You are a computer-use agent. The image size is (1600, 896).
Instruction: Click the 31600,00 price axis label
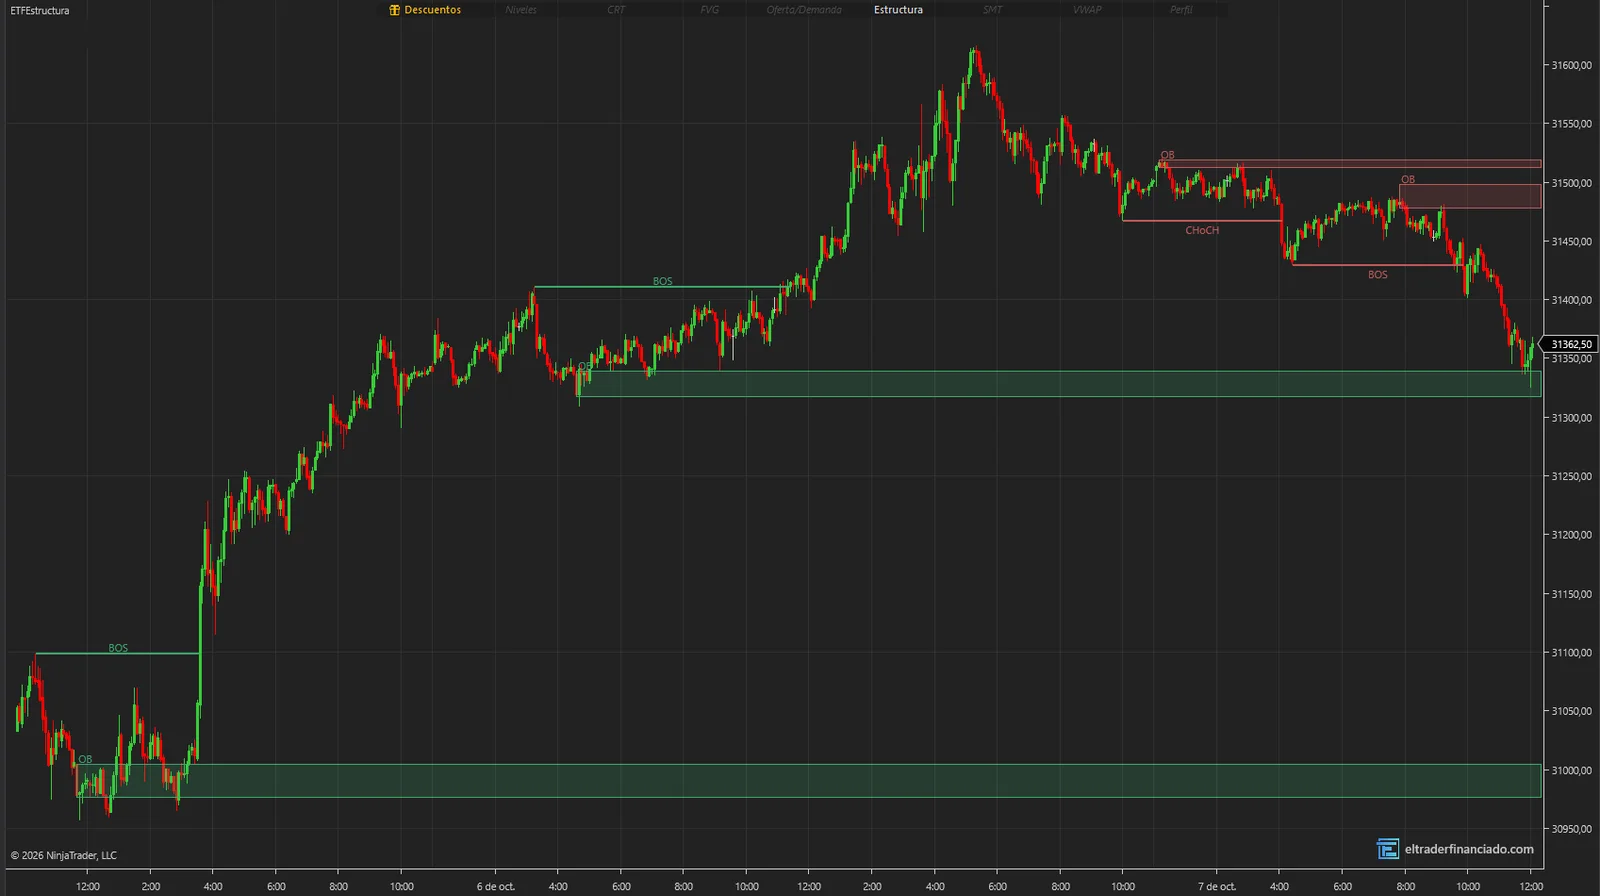[x=1571, y=65]
